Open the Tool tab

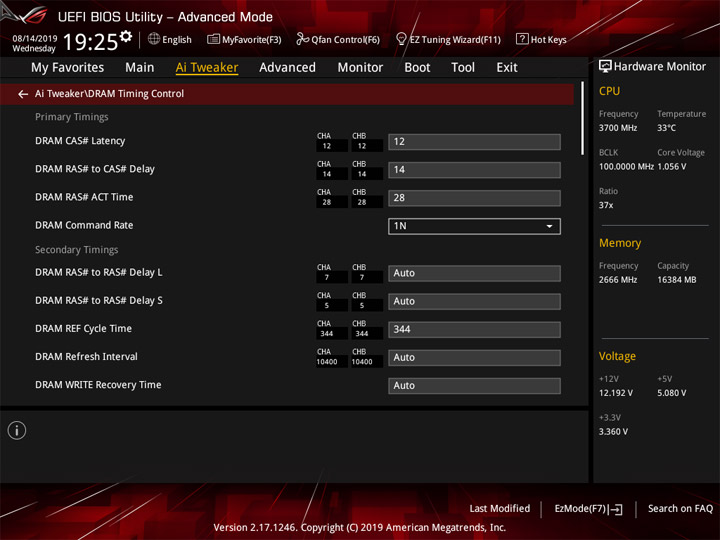tap(463, 68)
